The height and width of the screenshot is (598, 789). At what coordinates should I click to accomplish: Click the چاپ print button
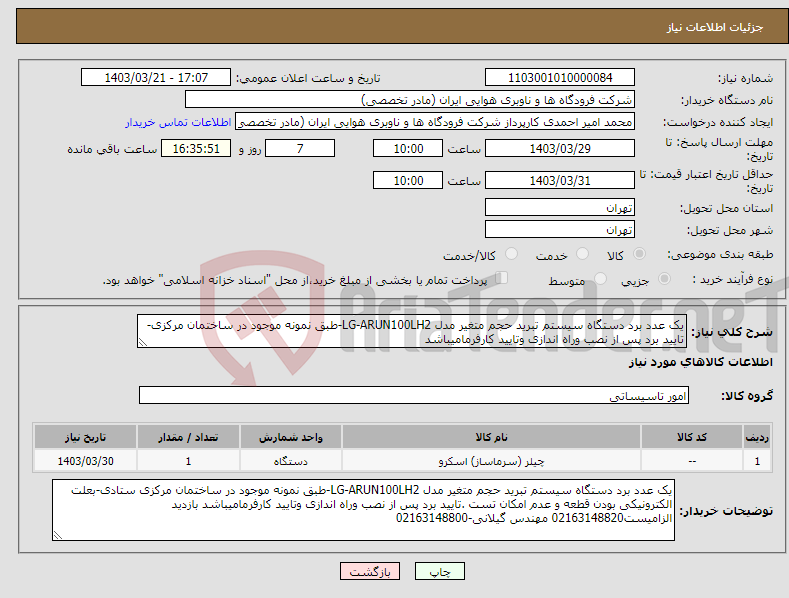click(x=440, y=571)
